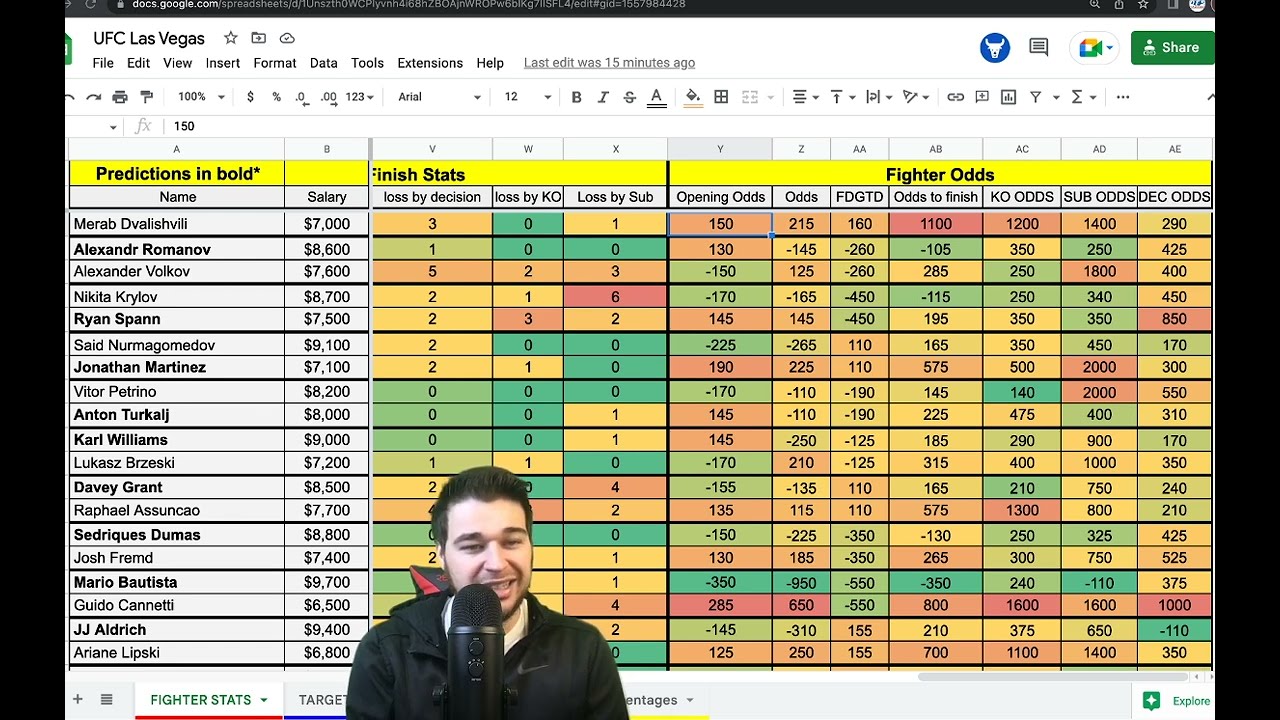Open the Extensions menu
1280x720 pixels.
(430, 63)
